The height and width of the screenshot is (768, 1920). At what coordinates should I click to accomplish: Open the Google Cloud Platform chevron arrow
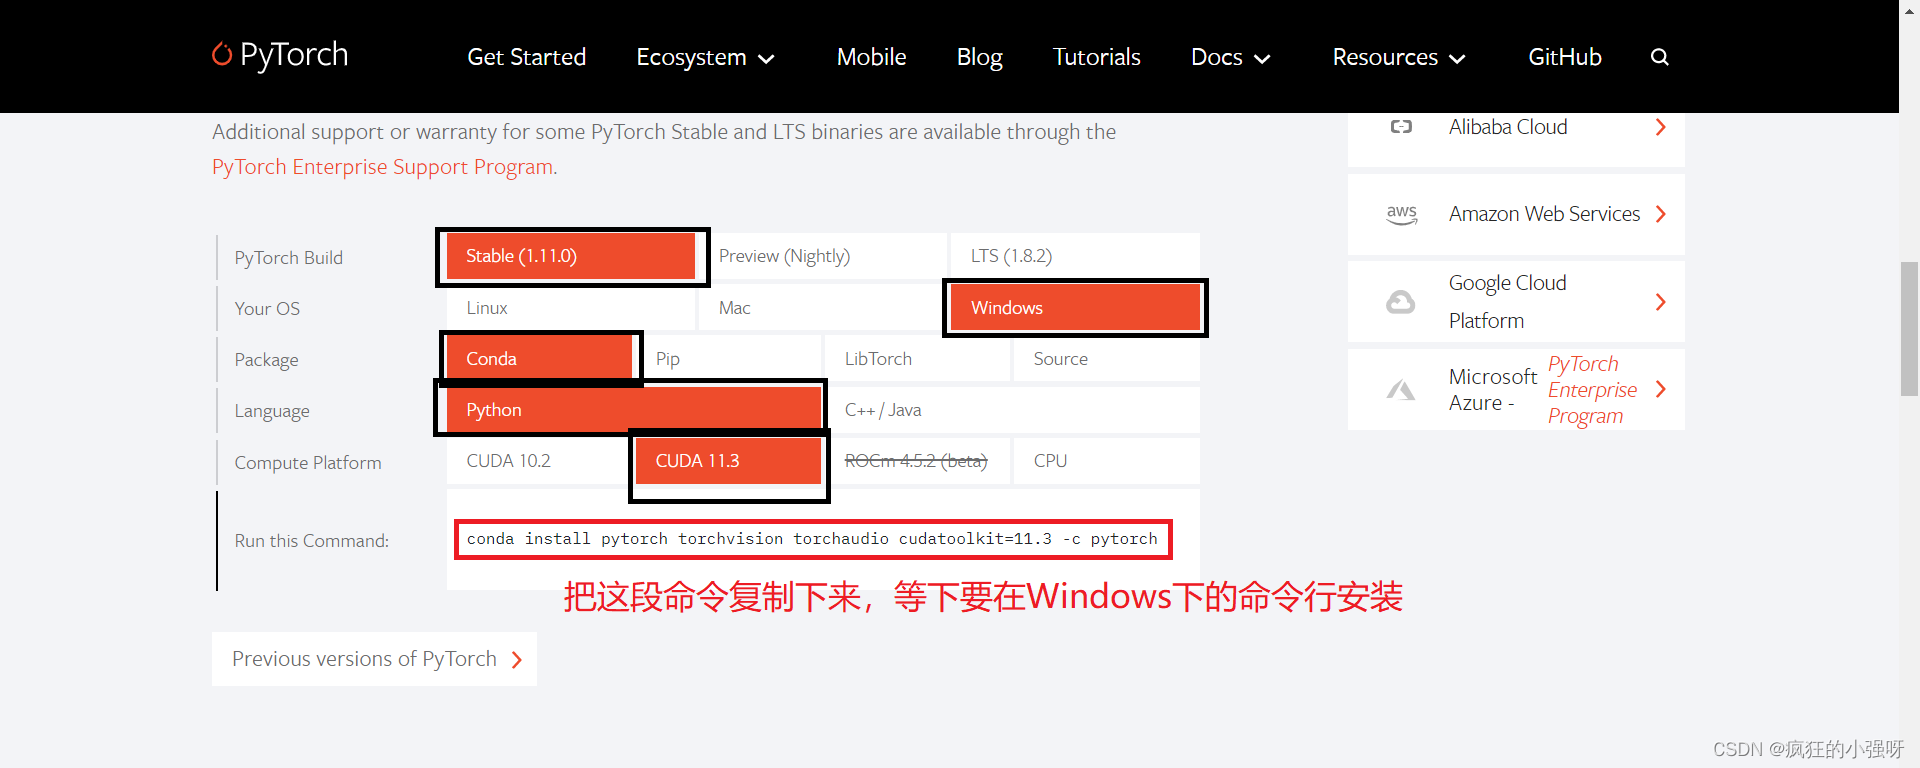pos(1660,302)
